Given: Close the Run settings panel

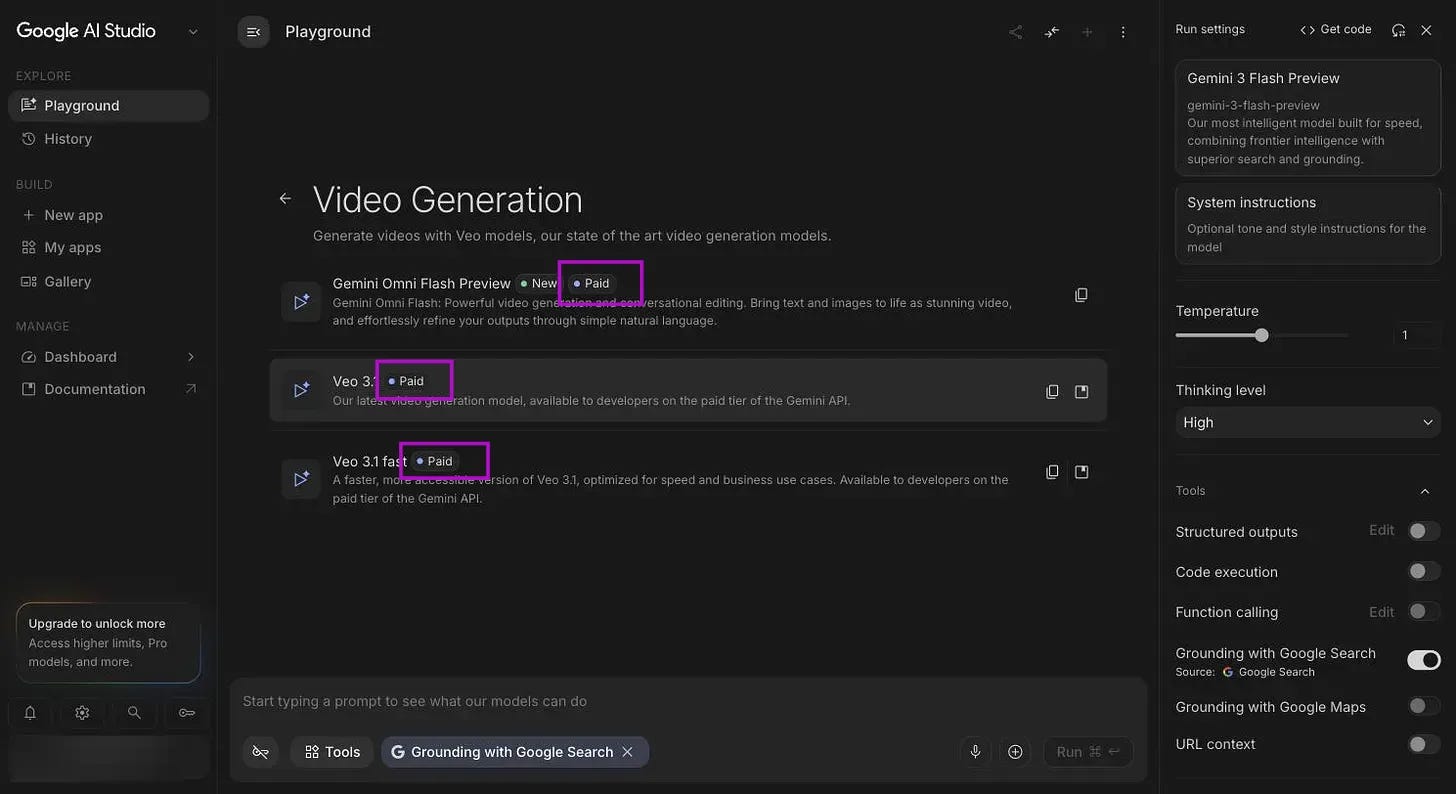Looking at the screenshot, I should (x=1426, y=30).
